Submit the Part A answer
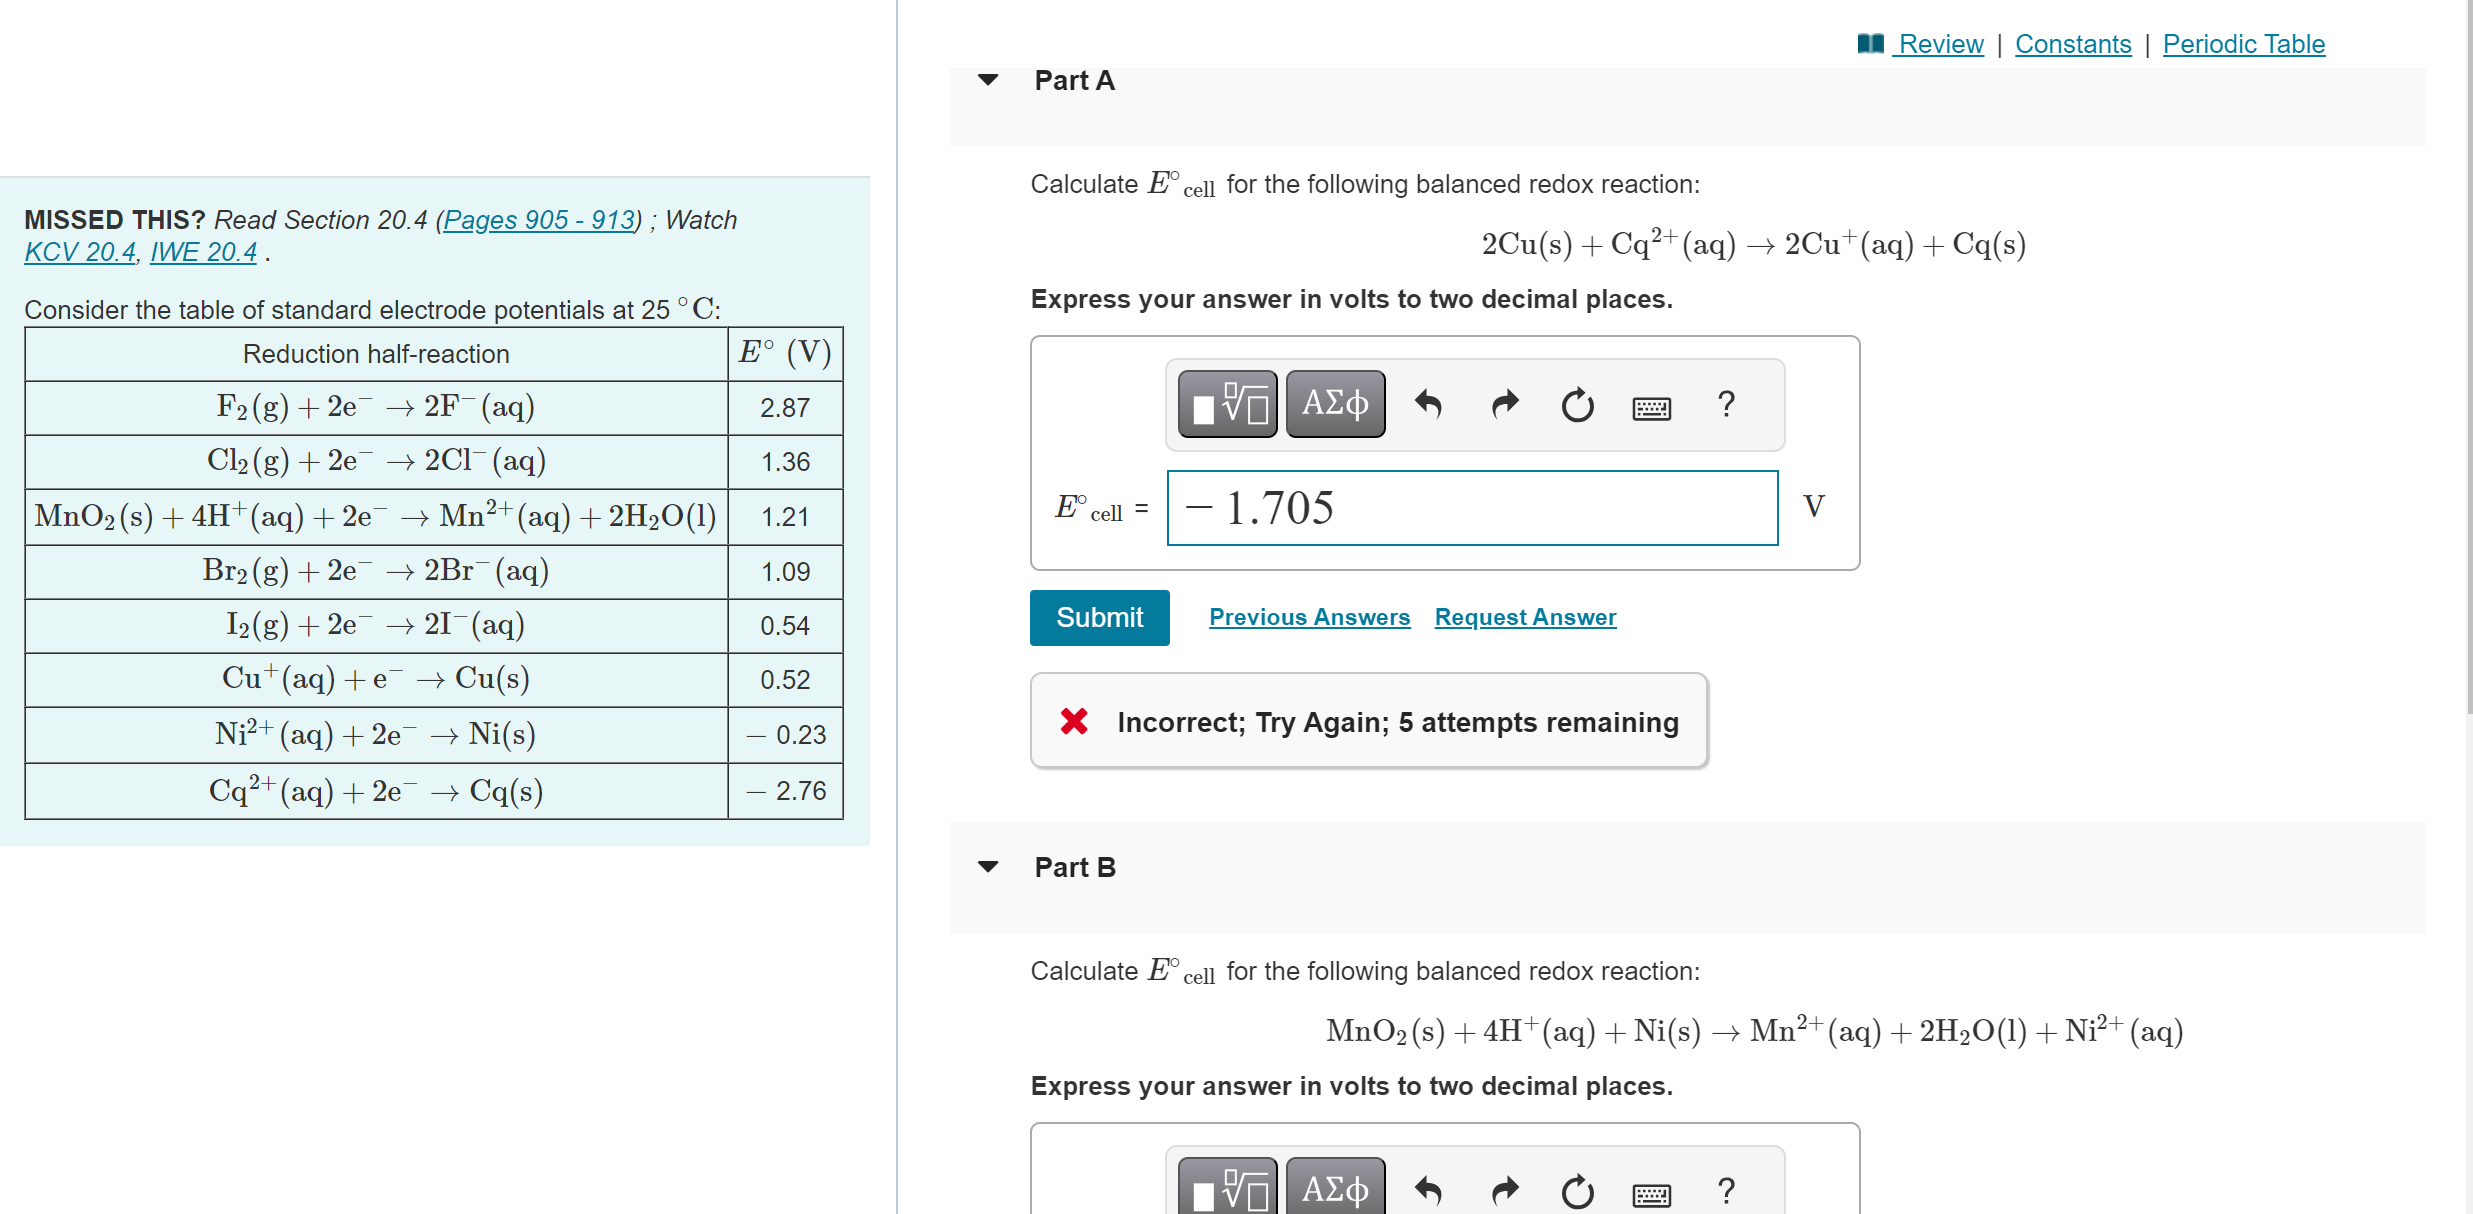 1098,617
